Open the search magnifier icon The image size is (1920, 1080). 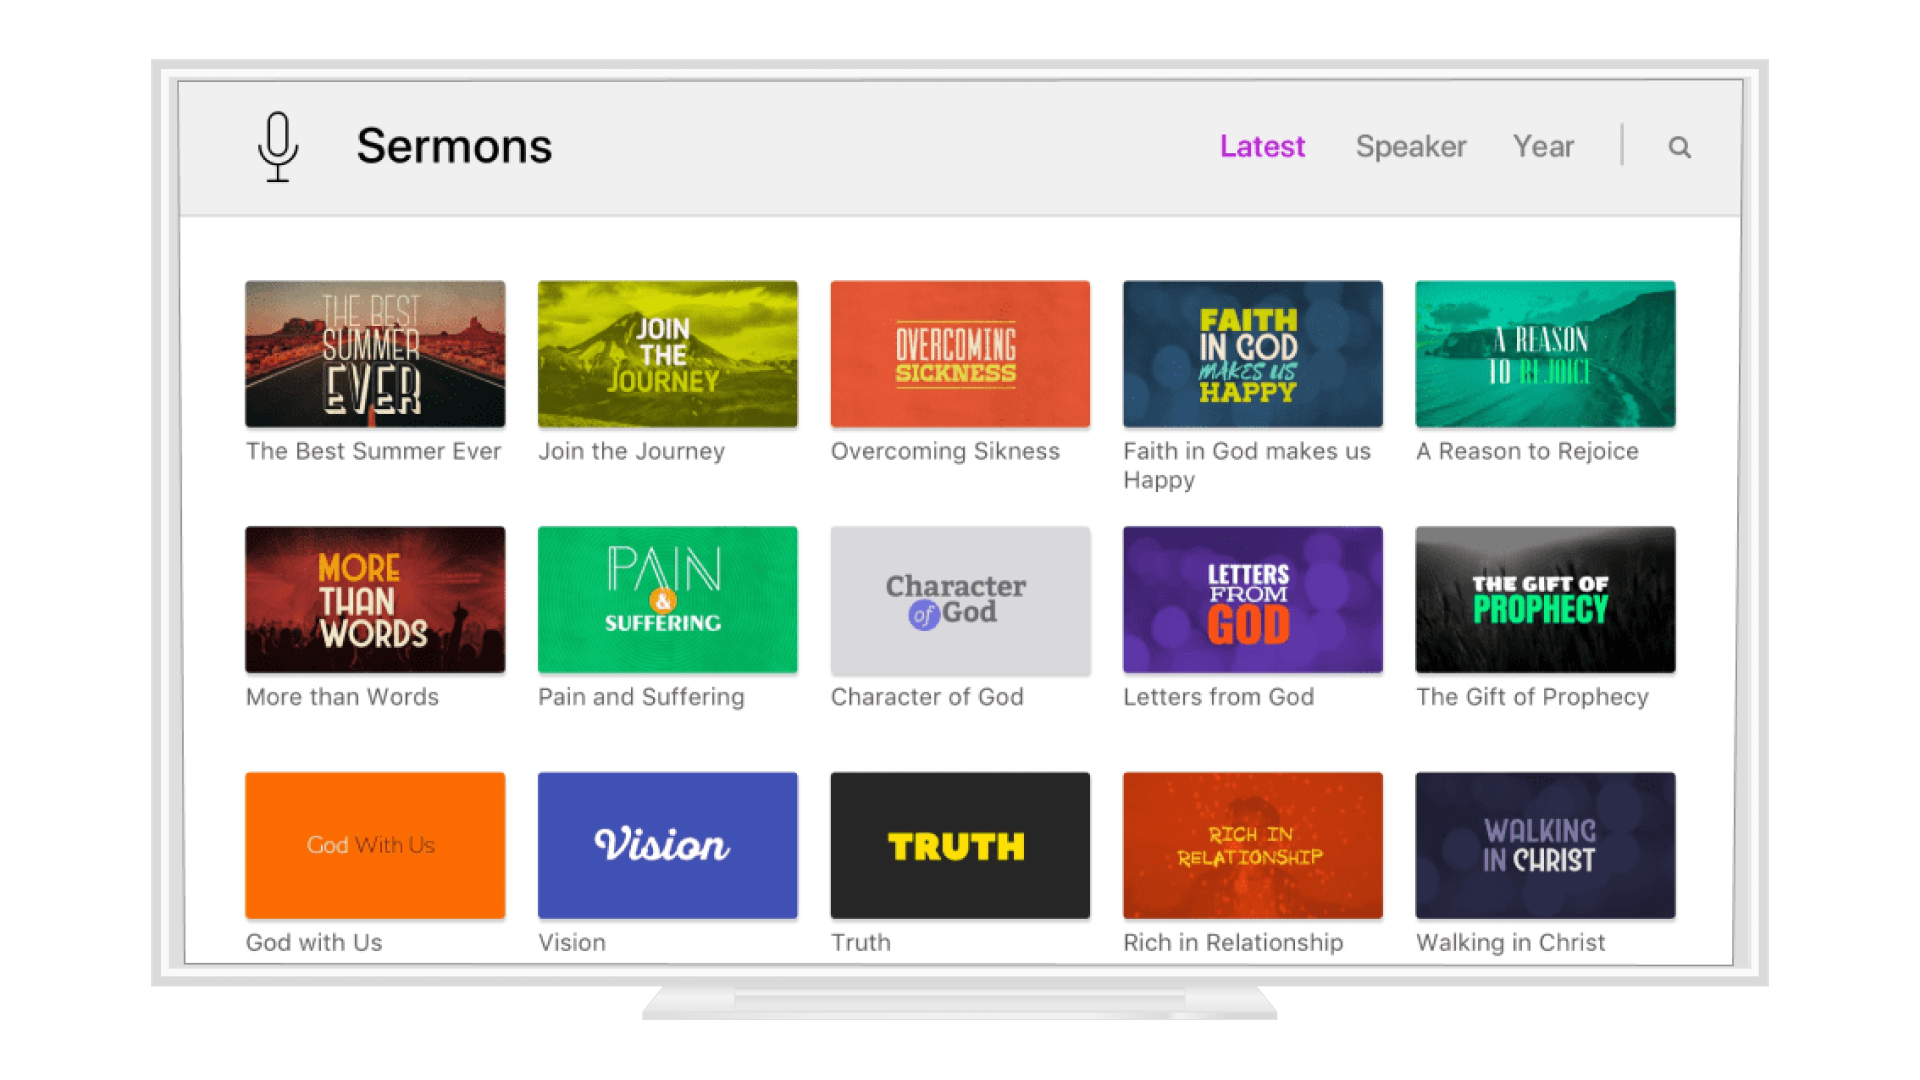click(1679, 146)
